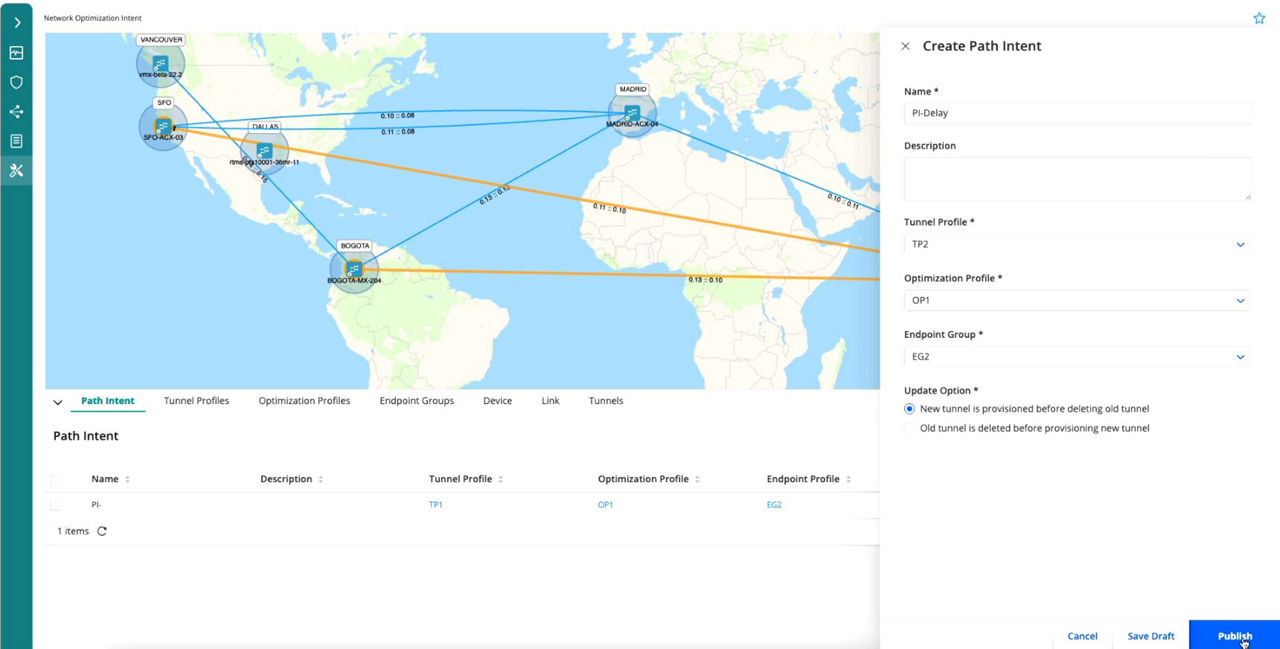Click the network topology icon in sidebar
Screen dimensions: 1280x649
tap(16, 111)
